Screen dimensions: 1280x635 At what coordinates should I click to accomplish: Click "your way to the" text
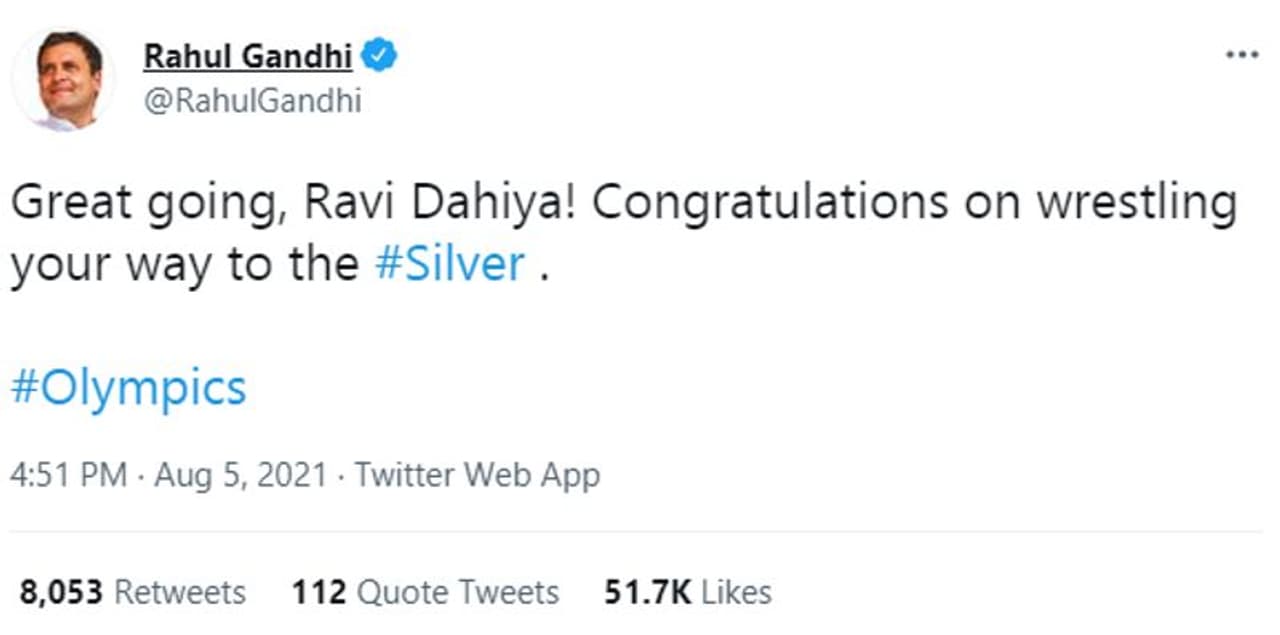184,264
